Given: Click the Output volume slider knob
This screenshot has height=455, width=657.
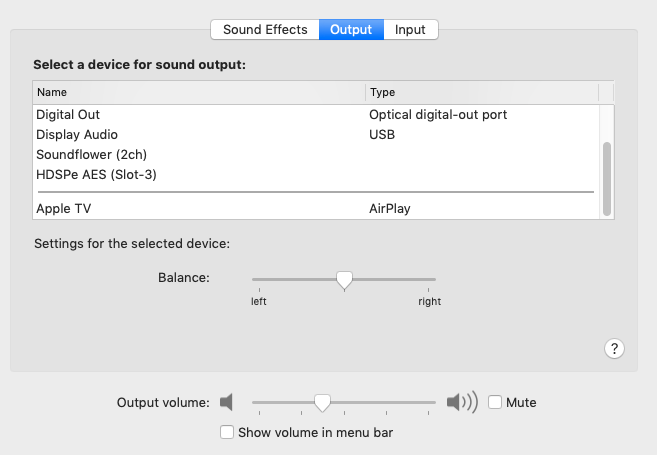Looking at the screenshot, I should [x=322, y=402].
